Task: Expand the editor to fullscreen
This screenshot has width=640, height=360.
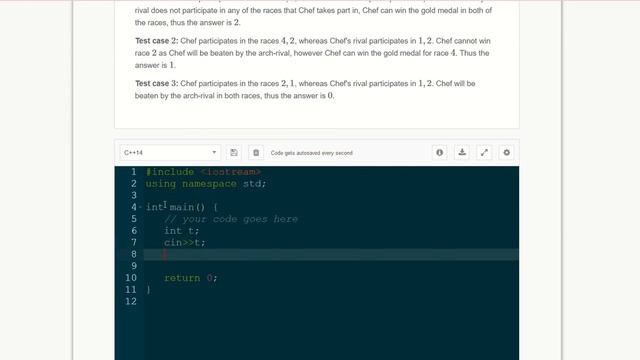Action: coord(484,153)
